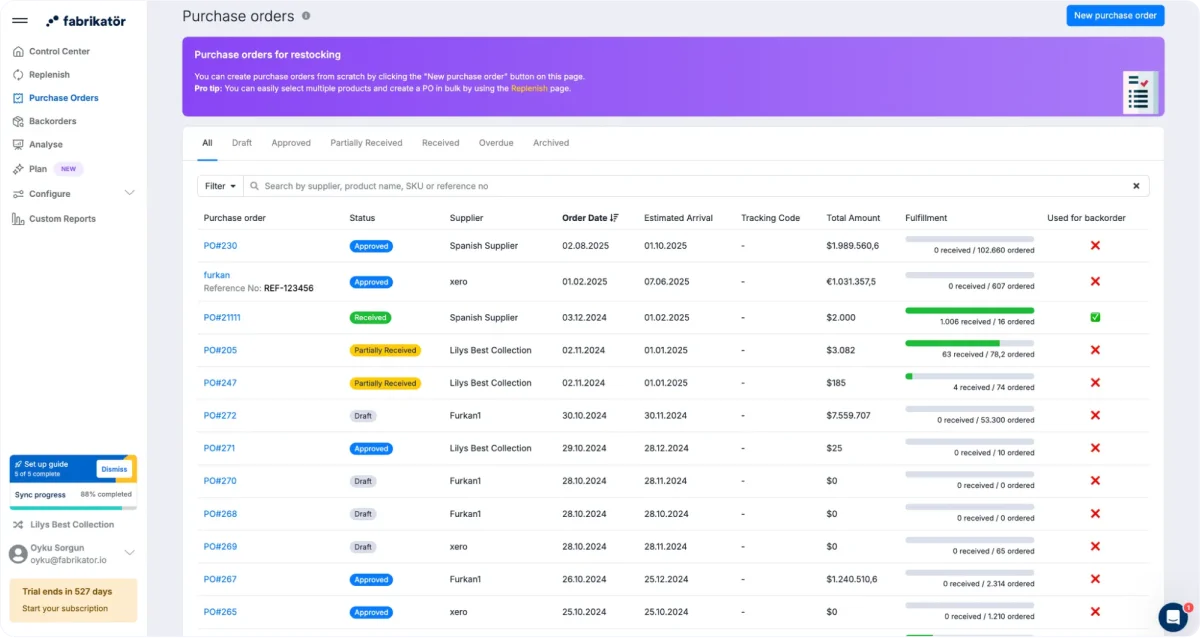This screenshot has width=1200, height=638.
Task: Open the chat support bubble icon
Action: coord(1172,616)
